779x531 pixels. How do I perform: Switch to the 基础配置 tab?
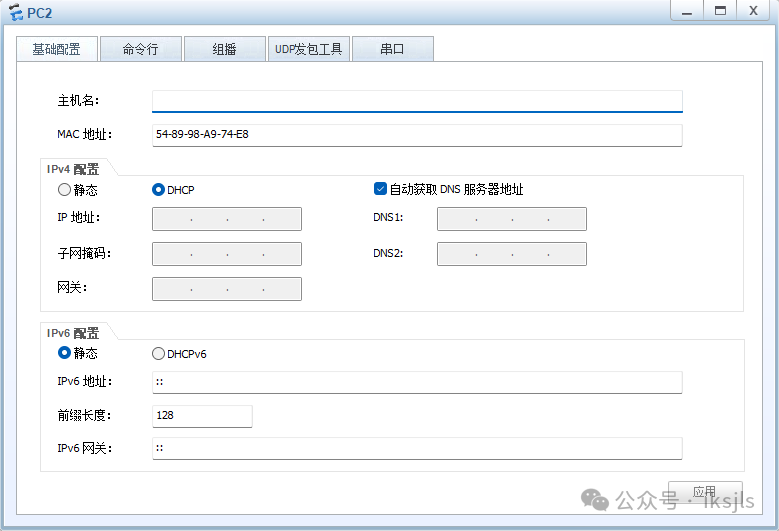57,49
